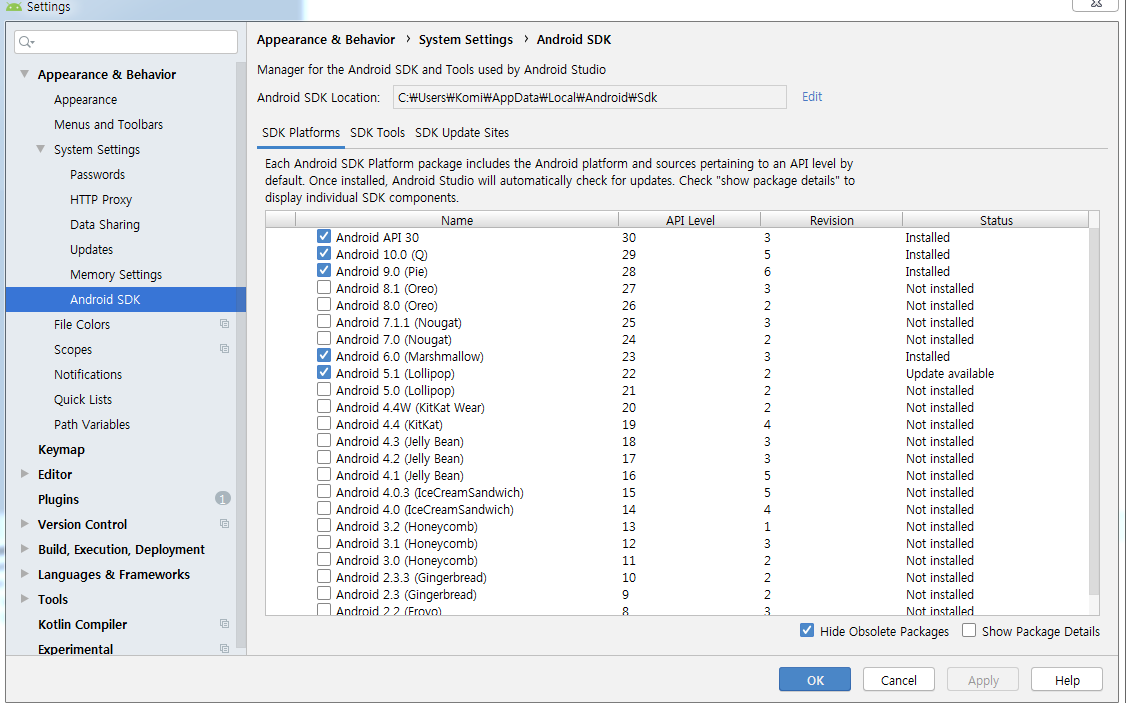Toggle Hide Obsolete Packages checkbox
Image resolution: width=1126 pixels, height=703 pixels.
[807, 630]
